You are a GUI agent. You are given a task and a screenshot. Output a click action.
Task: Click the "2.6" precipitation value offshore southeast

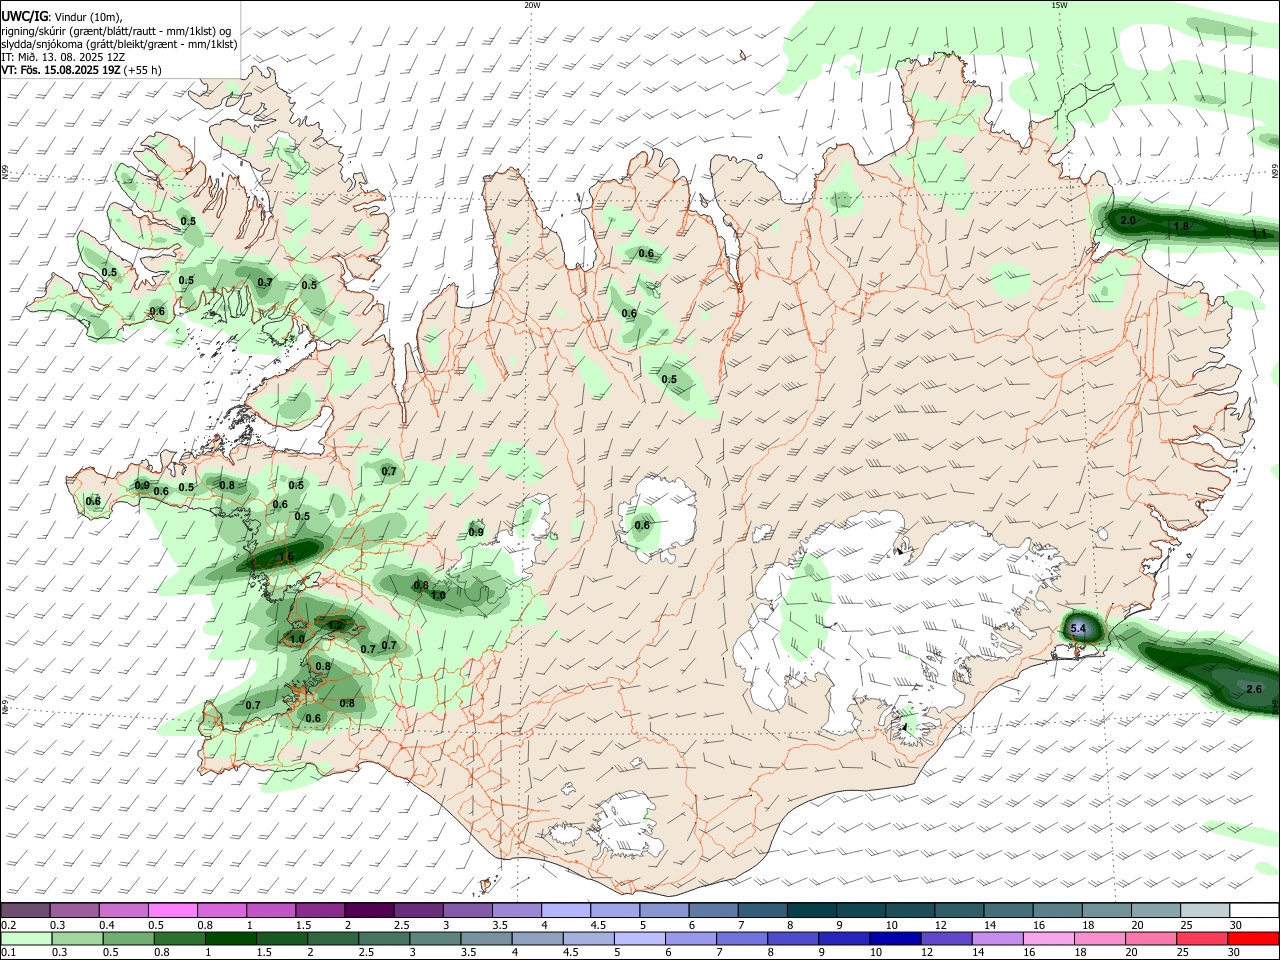pos(1255,689)
